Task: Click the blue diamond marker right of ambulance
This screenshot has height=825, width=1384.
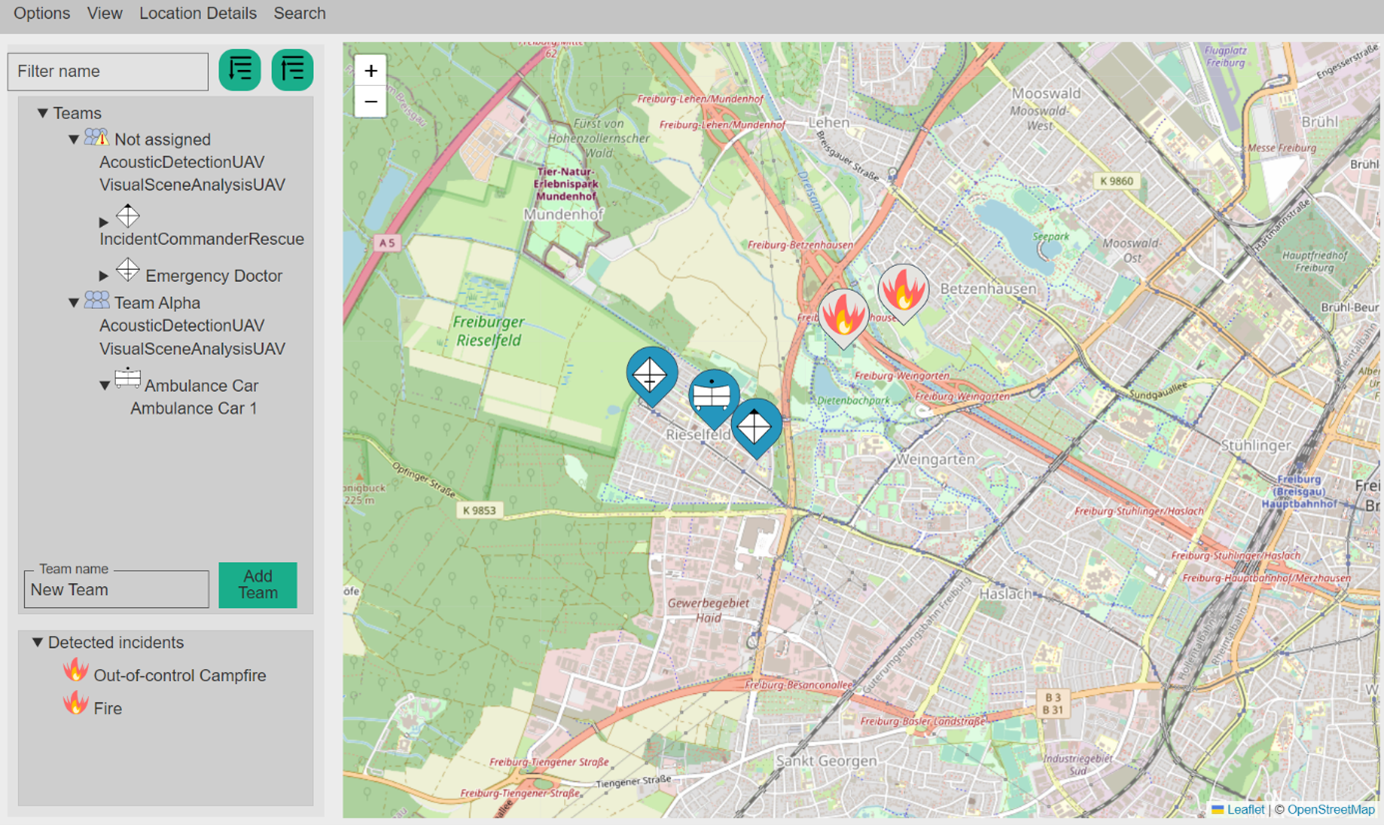Action: coord(756,426)
